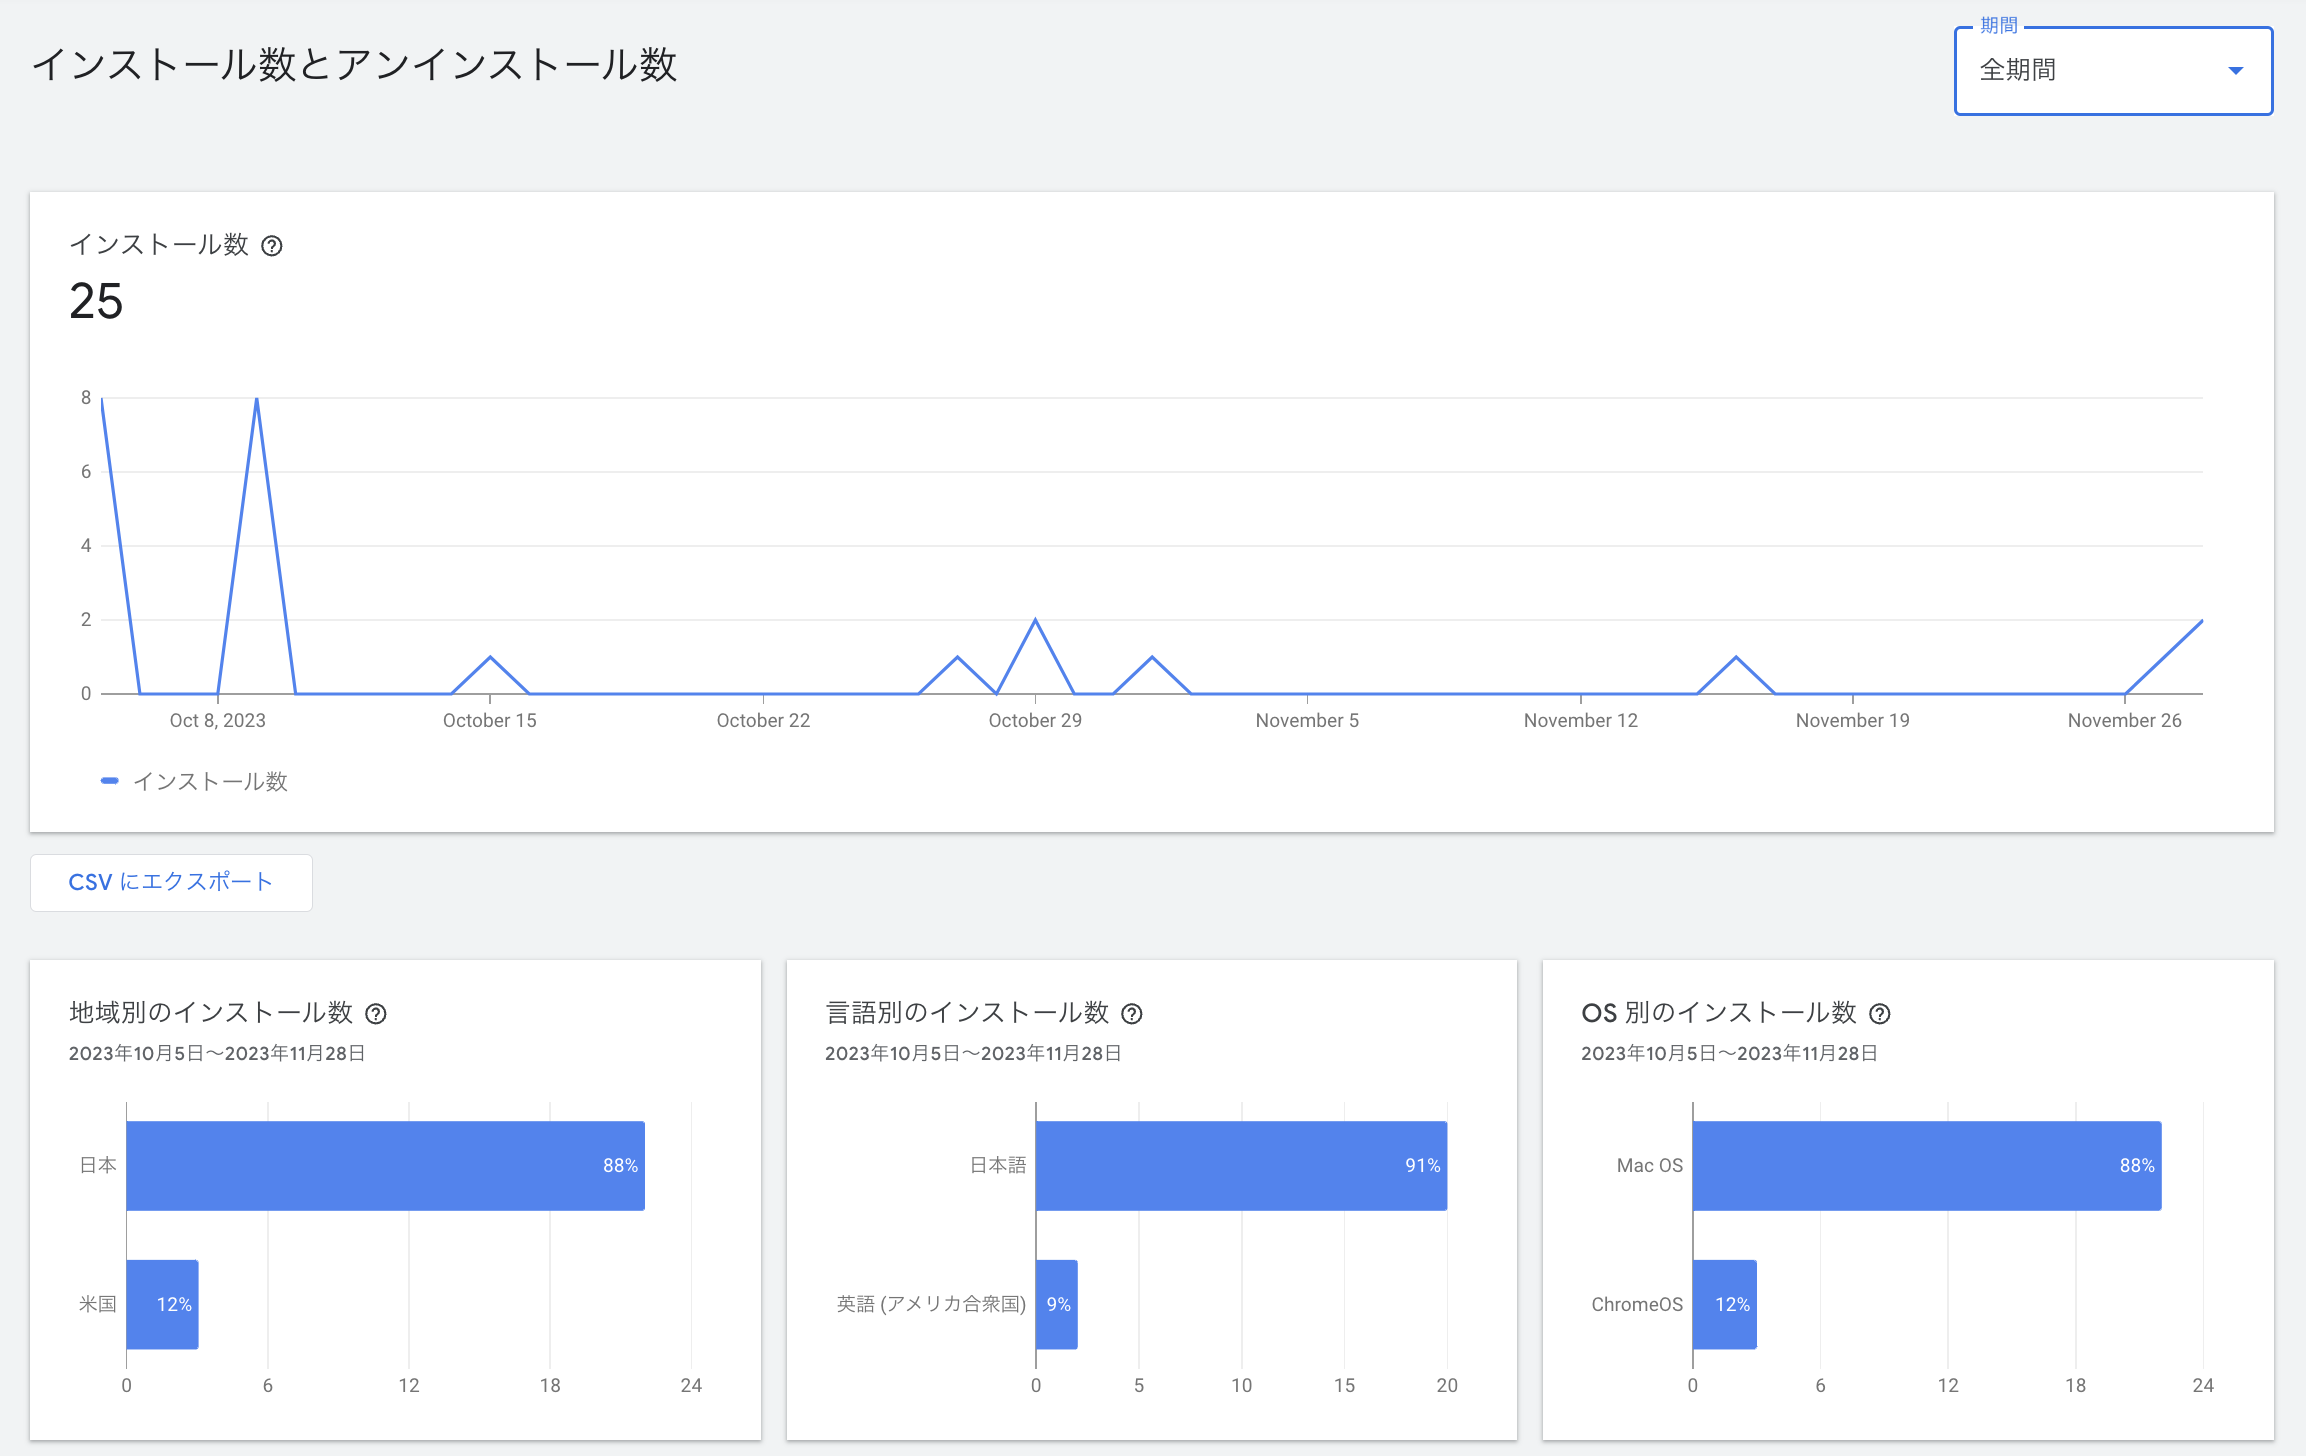Click the 英語 (アメリカ合衆国) 9% bar
Screen dimensions: 2306x1456
[1056, 1304]
